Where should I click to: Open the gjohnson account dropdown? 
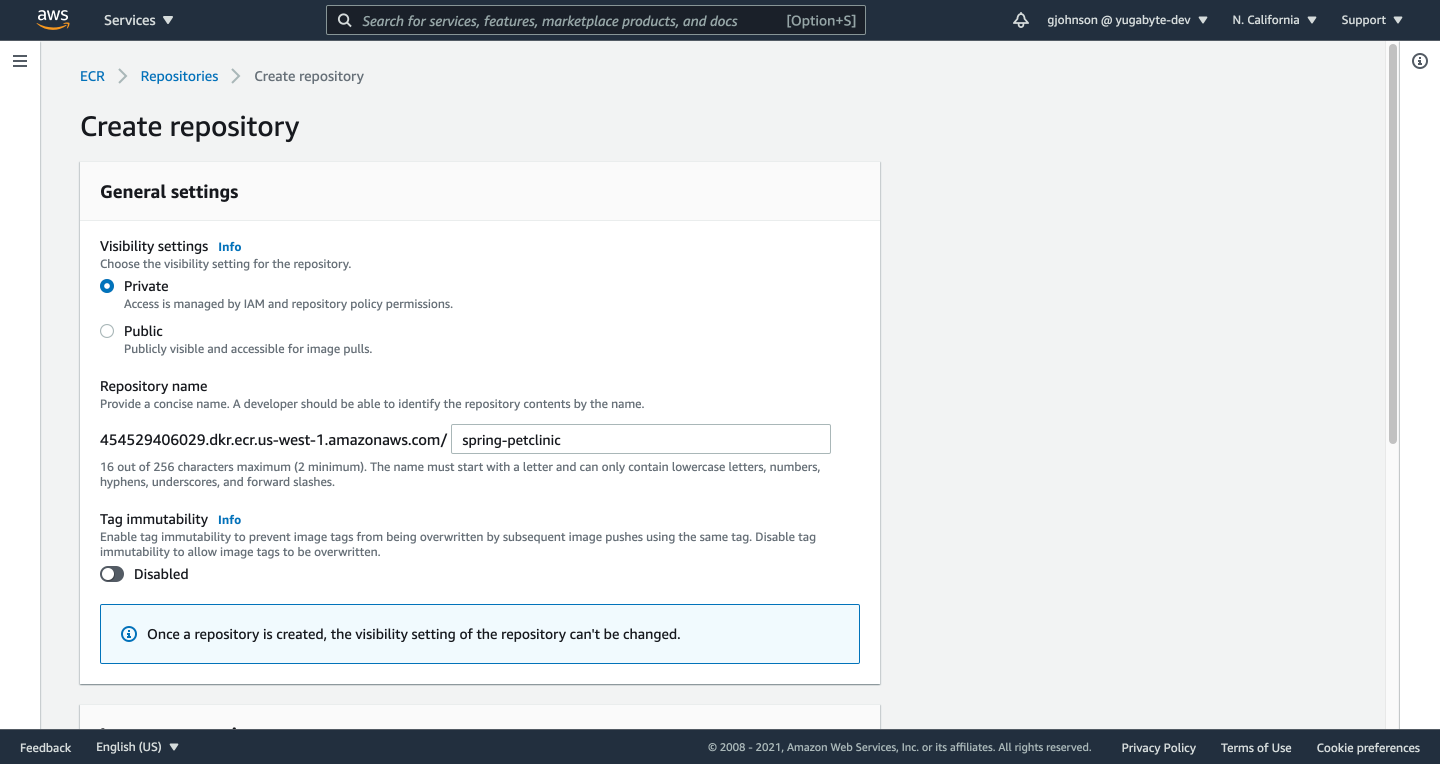[1127, 20]
